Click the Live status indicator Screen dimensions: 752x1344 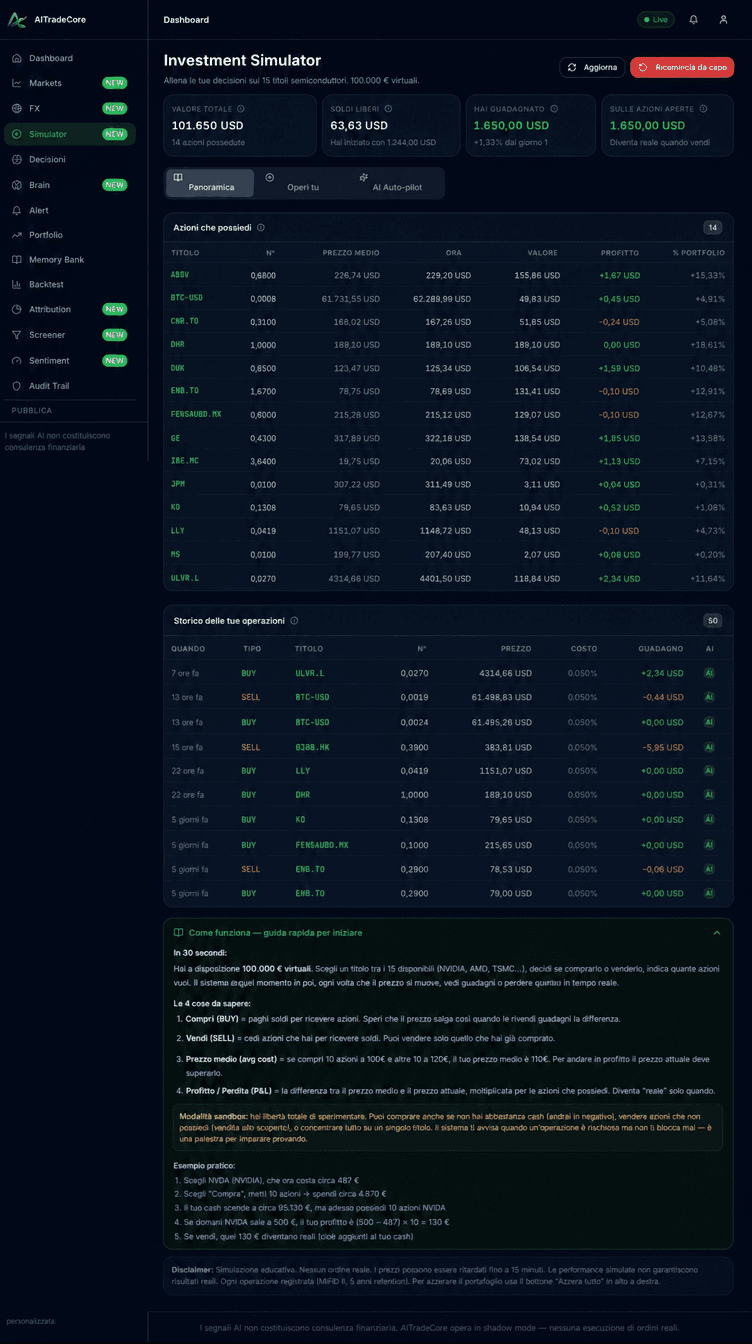(x=656, y=19)
